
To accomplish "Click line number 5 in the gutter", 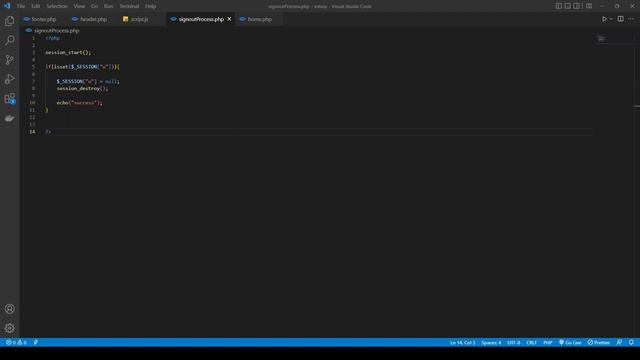I will (33, 67).
